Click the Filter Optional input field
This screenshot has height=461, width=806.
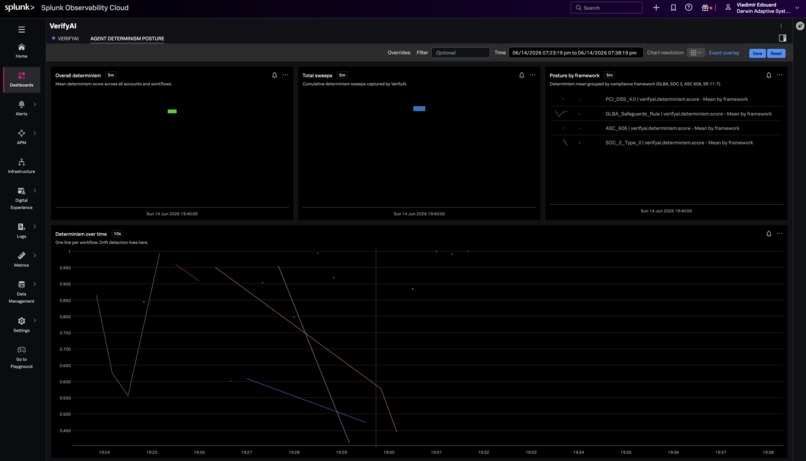(x=460, y=53)
